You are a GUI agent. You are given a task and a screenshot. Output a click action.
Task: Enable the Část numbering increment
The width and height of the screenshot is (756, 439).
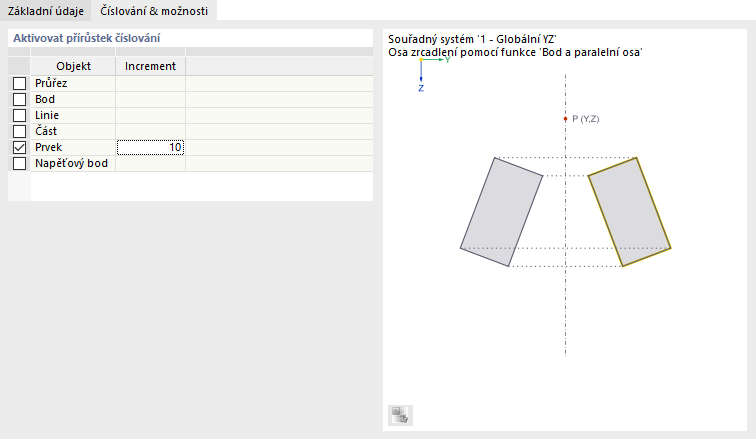tap(19, 132)
